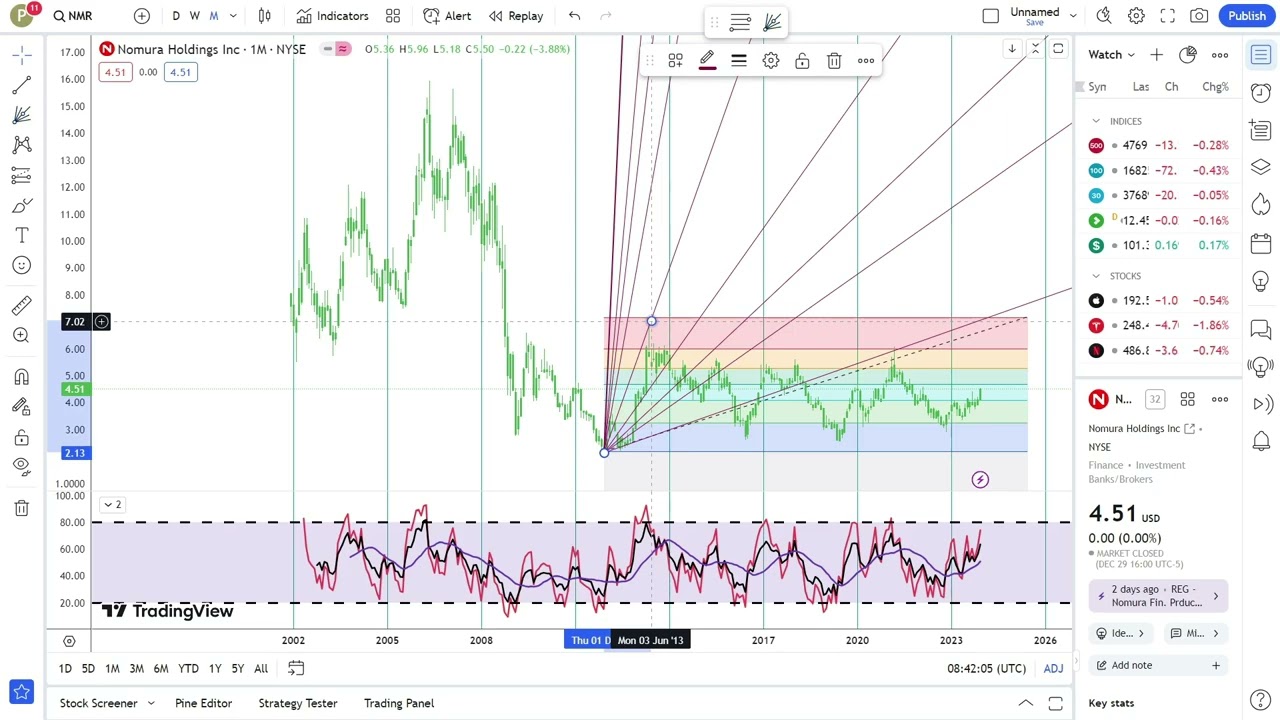
Task: Select the brush drawing tool
Action: [x=22, y=206]
